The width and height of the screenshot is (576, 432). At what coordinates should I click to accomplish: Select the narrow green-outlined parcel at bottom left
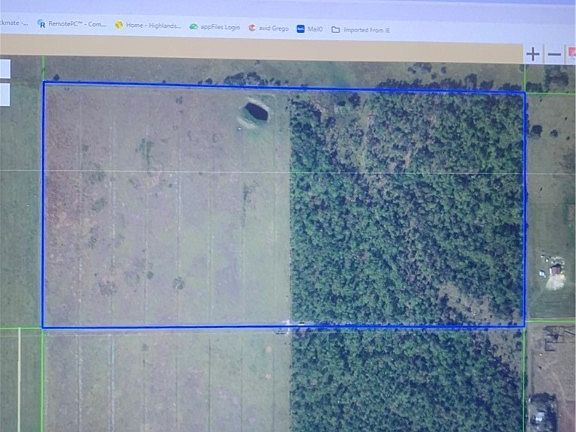point(30,380)
